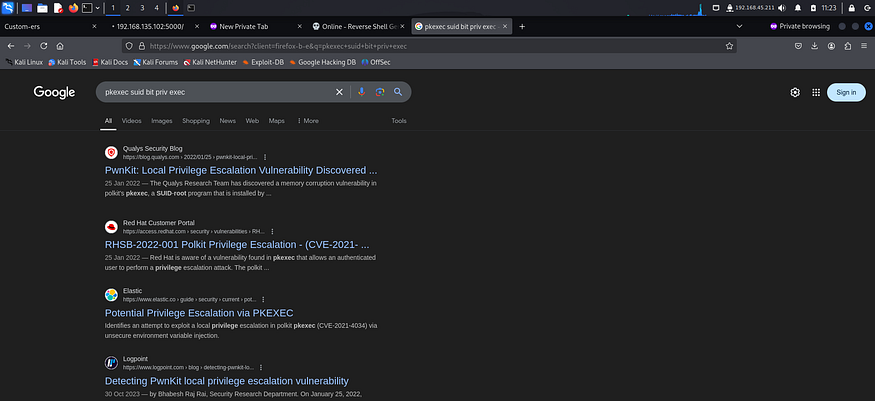The width and height of the screenshot is (875, 401).
Task: Click the Google logo
Action: [x=54, y=93]
